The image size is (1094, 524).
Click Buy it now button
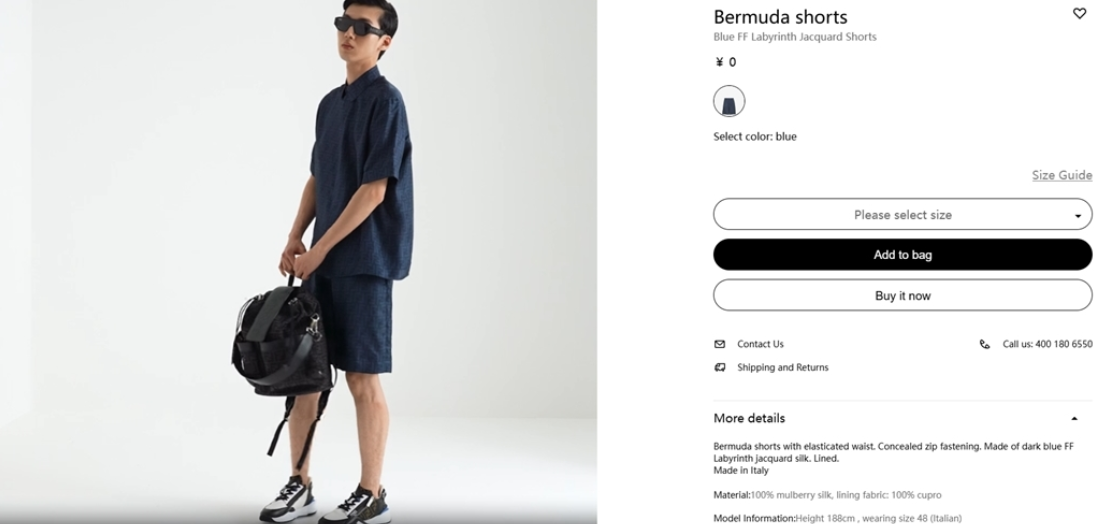(902, 295)
